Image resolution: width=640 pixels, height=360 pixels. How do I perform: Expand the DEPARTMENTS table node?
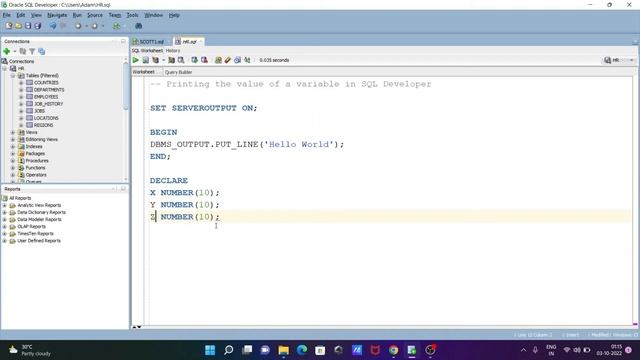pos(21,90)
